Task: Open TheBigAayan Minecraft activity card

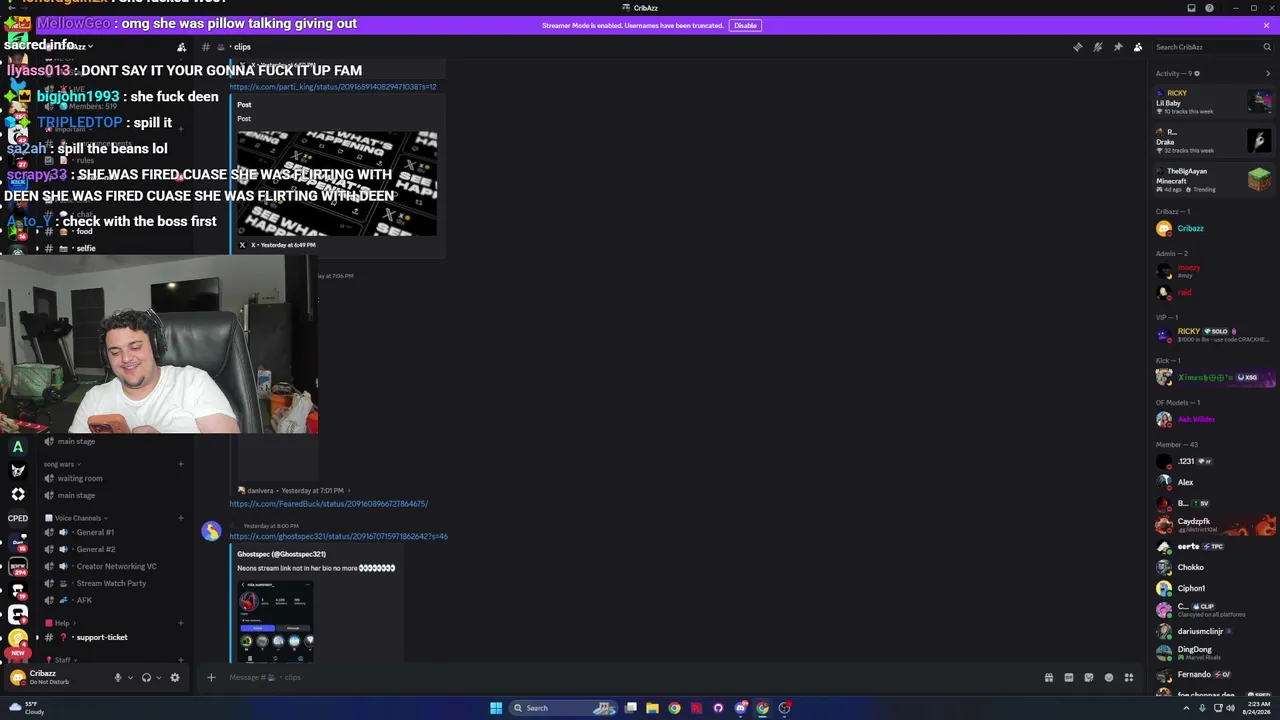Action: tap(1214, 179)
